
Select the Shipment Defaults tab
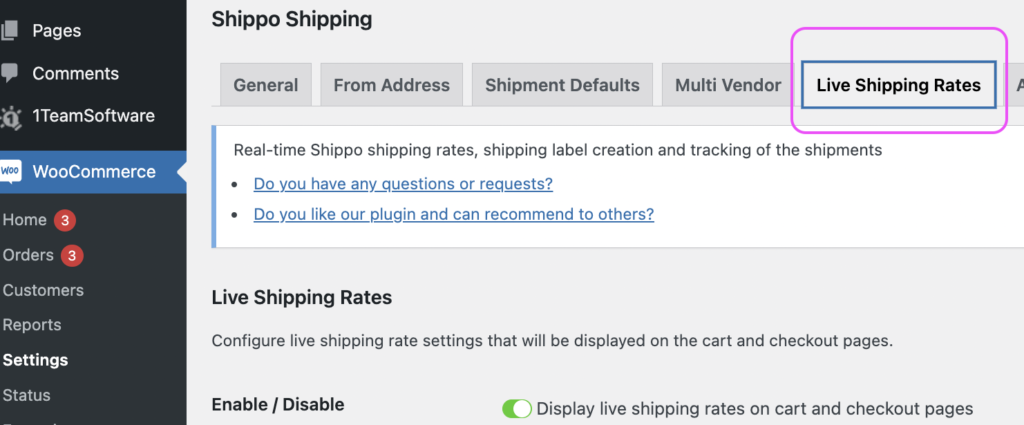coord(562,85)
